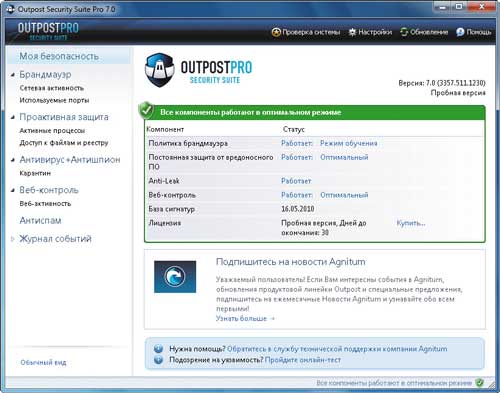Select 'Журнал событий' in the sidebar
The width and height of the screenshot is (500, 393).
tap(55, 239)
